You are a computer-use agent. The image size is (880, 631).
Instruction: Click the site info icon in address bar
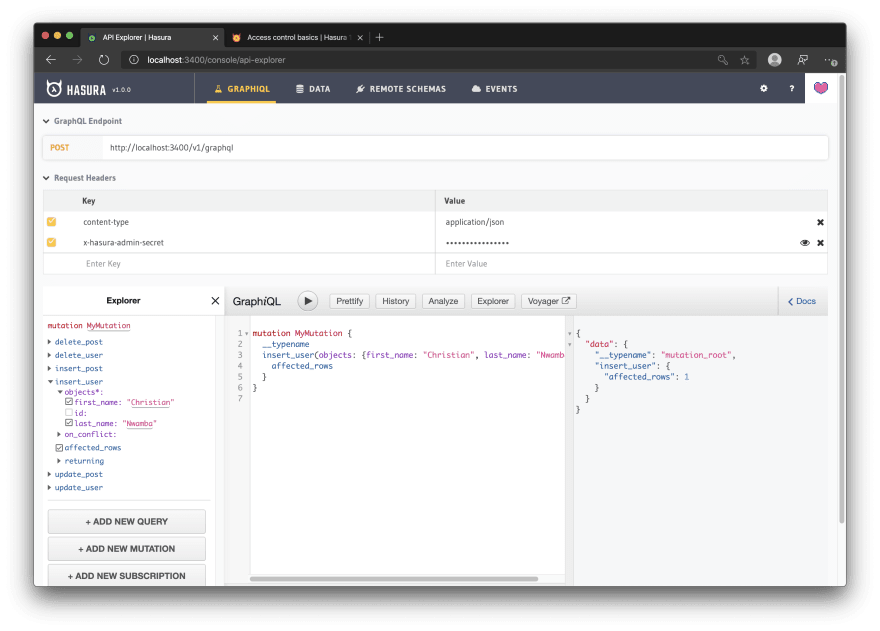pos(134,60)
